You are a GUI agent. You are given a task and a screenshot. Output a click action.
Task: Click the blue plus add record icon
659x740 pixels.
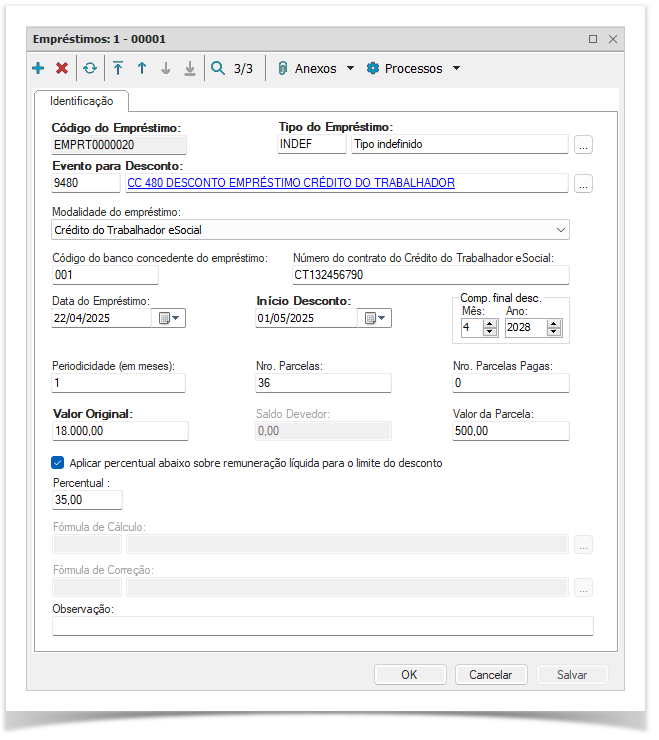[x=38, y=69]
